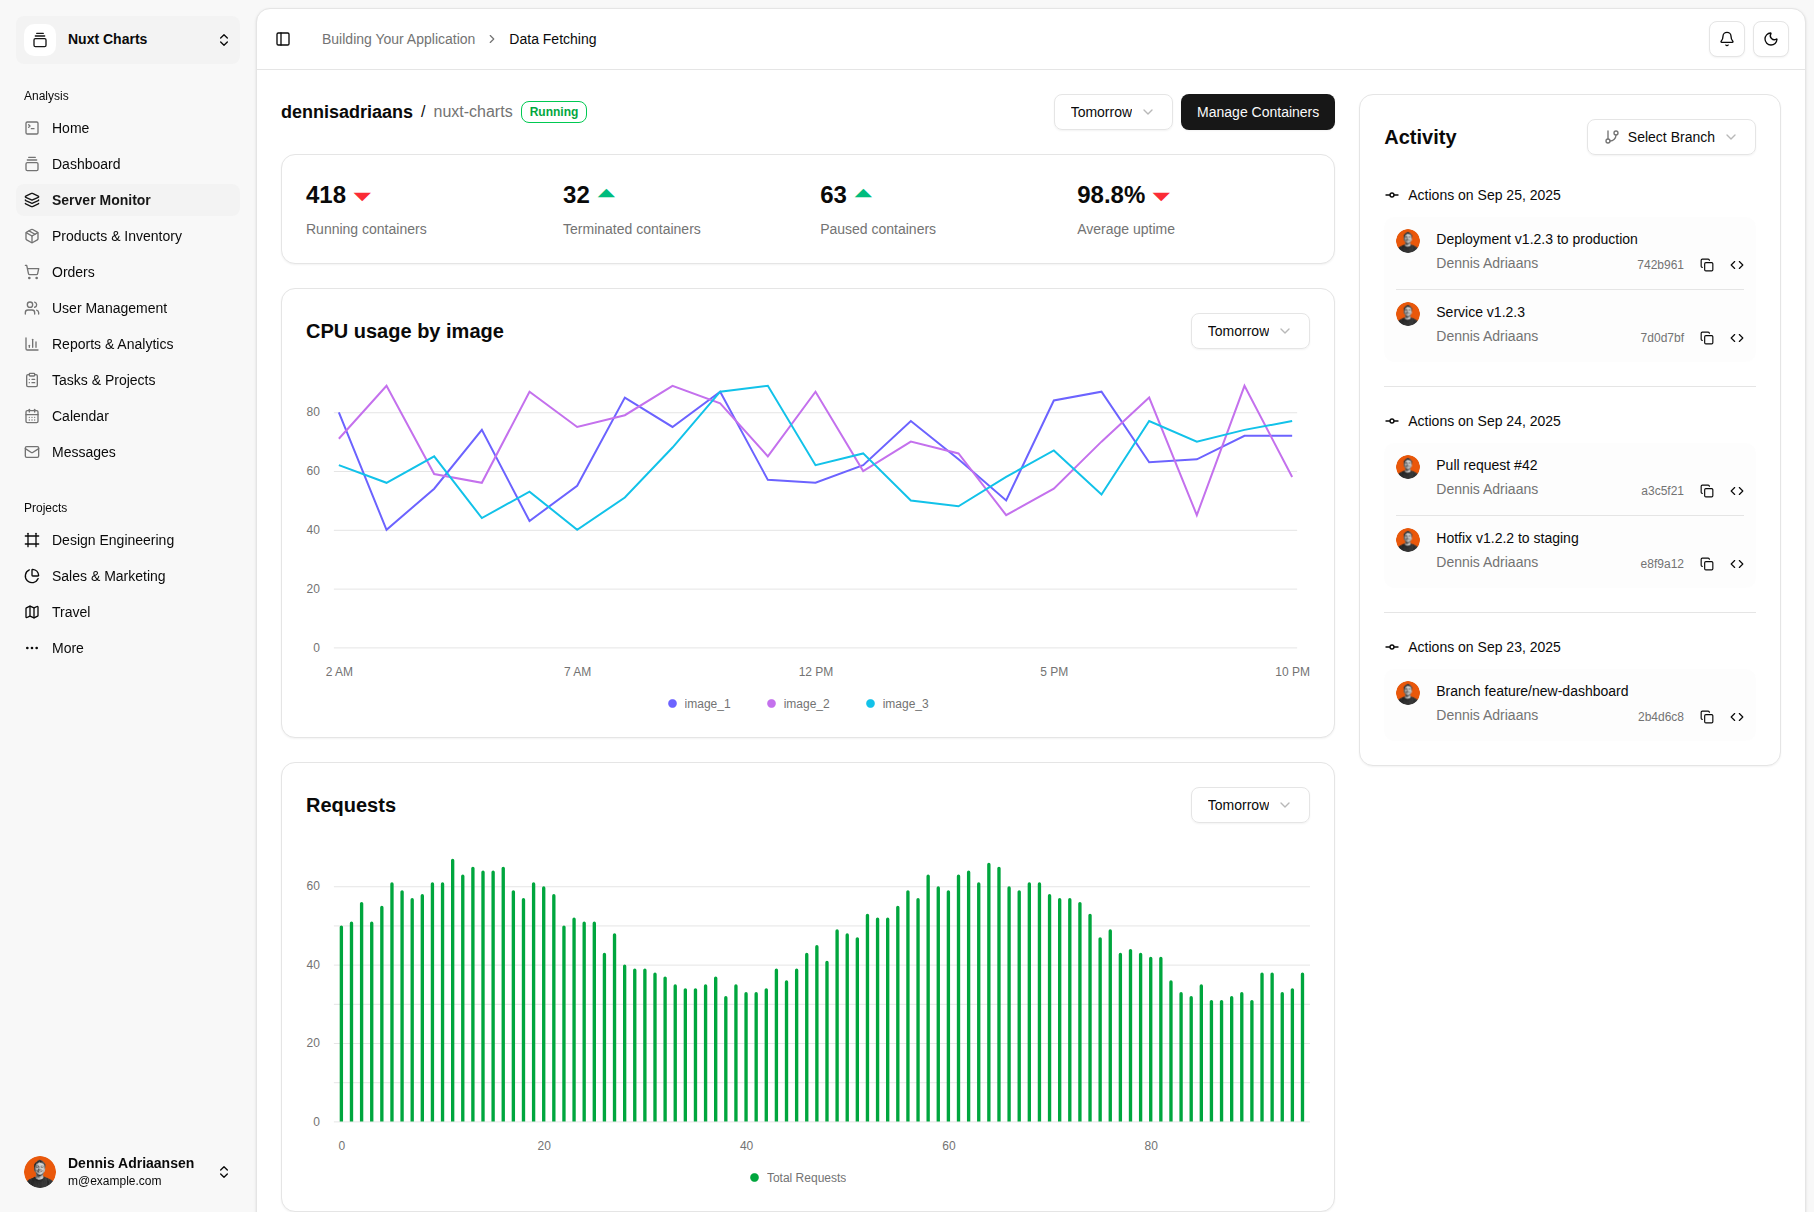The image size is (1814, 1212).
Task: View code for Hotfix v1.2.2 entry
Action: (1737, 564)
